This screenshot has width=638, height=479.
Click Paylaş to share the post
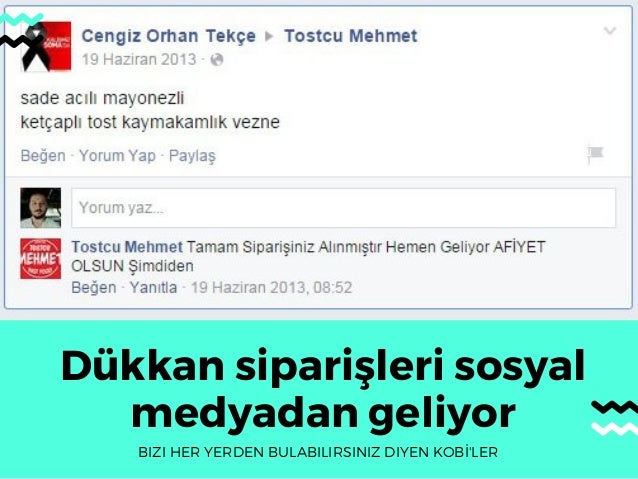click(x=192, y=156)
